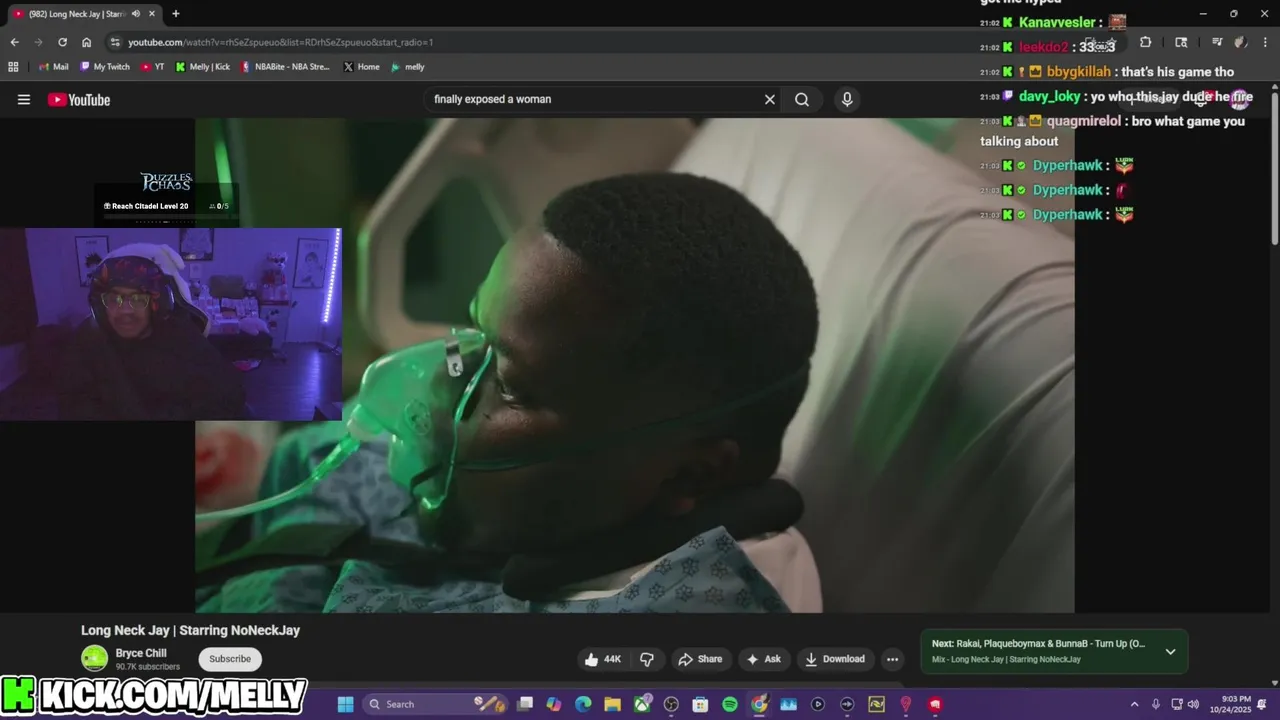Screen dimensions: 1280x720
Task: Go to YouTube home via logo
Action: click(78, 99)
